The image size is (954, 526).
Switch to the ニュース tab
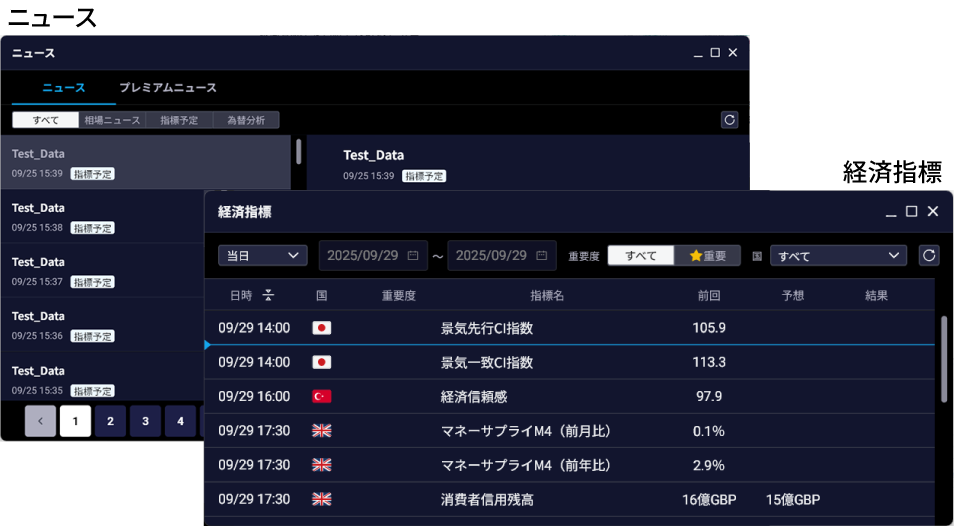tap(64, 88)
